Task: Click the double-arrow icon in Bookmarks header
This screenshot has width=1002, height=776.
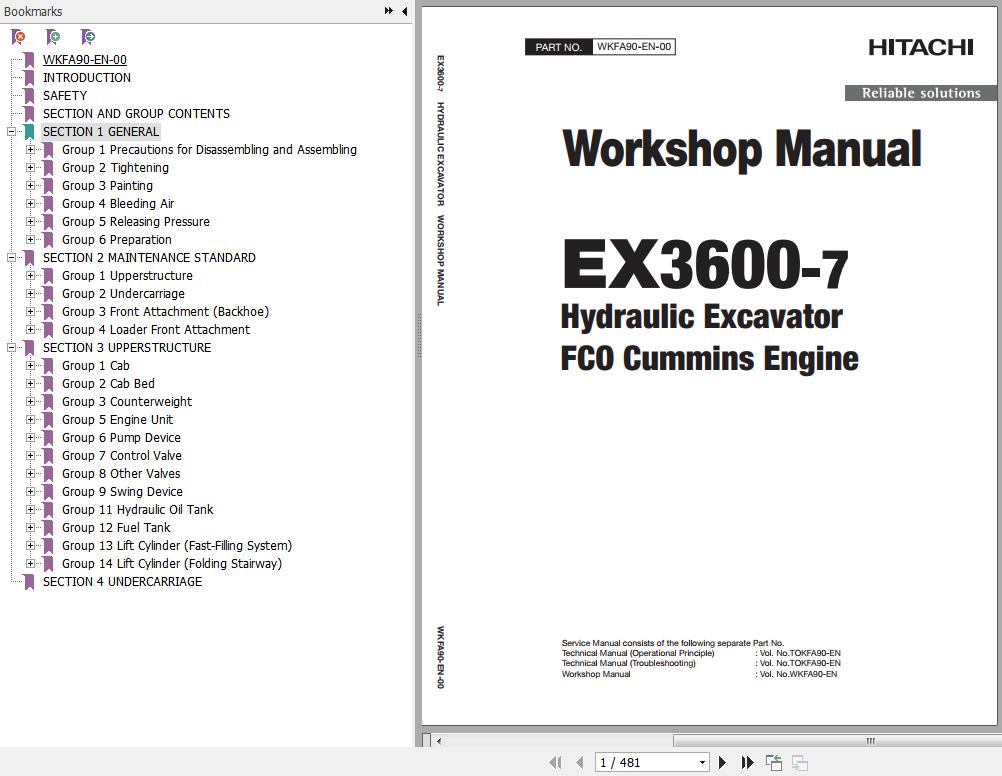Action: 389,11
